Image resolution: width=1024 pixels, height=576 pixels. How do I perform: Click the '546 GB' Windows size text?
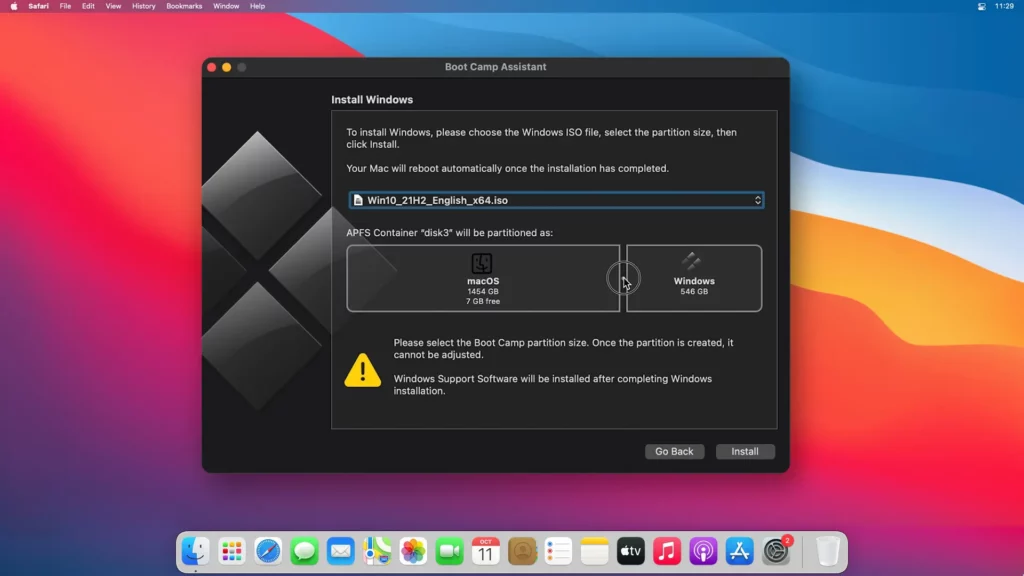pyautogui.click(x=694, y=292)
